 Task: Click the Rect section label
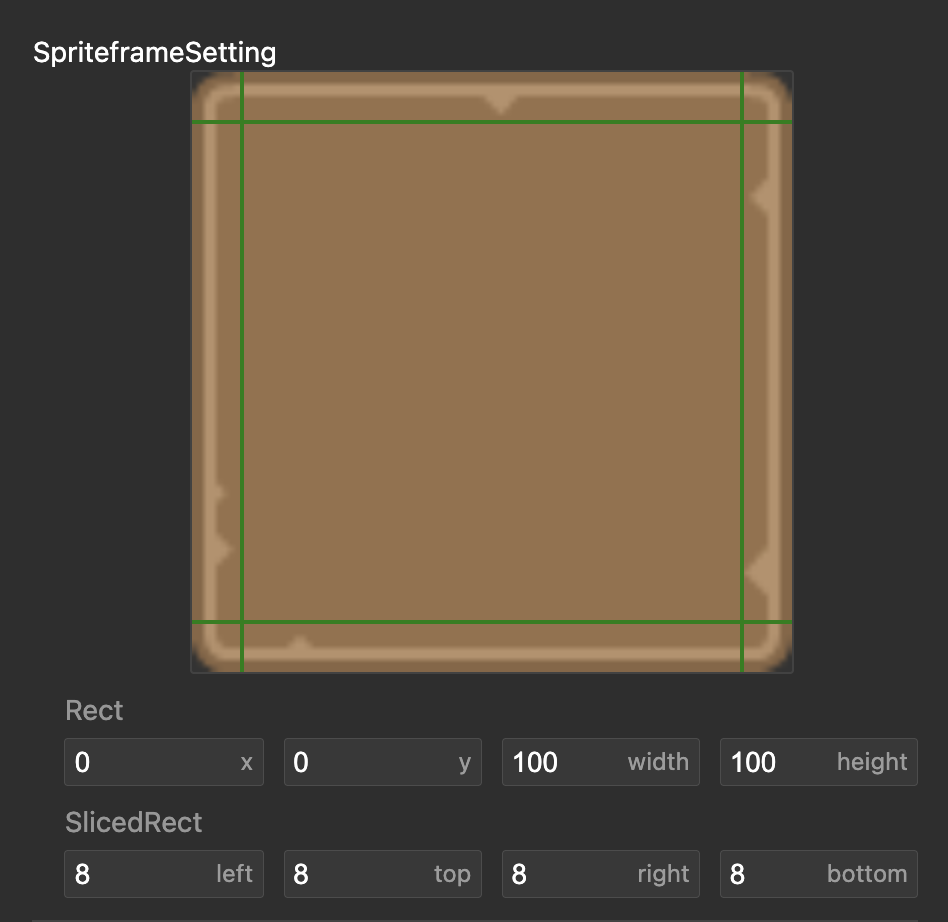pyautogui.click(x=94, y=710)
